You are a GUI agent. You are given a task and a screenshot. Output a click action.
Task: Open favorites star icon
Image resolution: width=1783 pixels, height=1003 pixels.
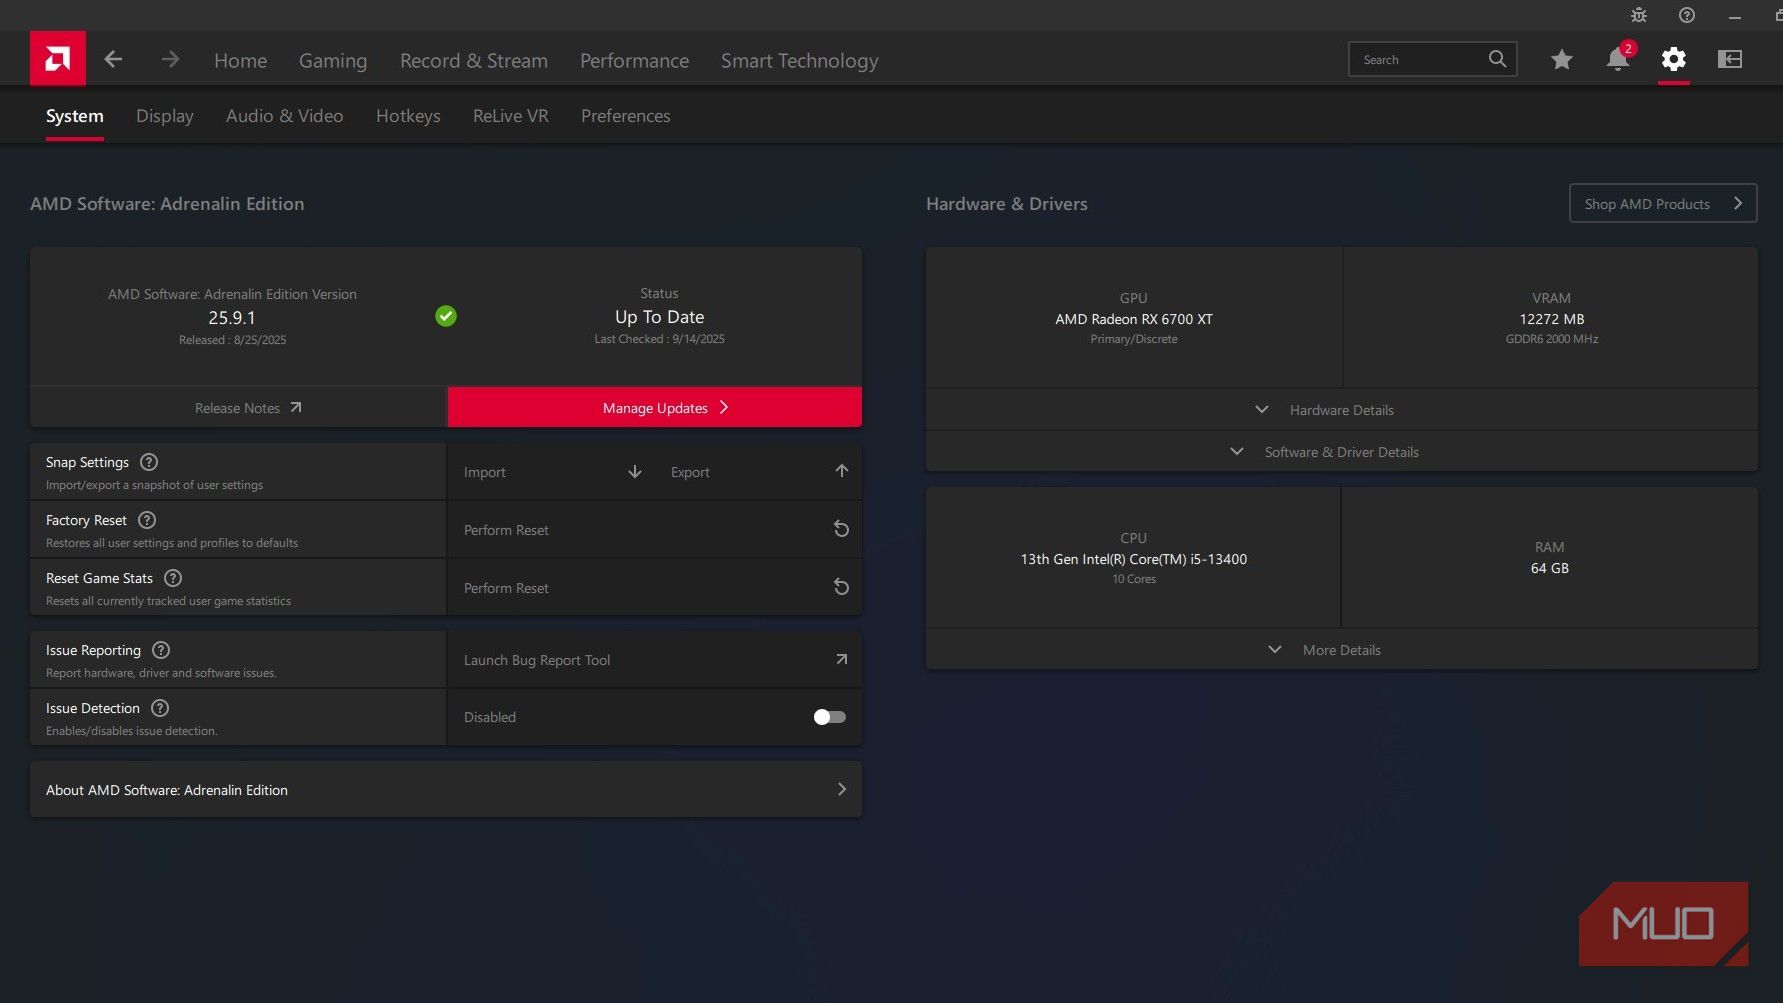coord(1561,60)
